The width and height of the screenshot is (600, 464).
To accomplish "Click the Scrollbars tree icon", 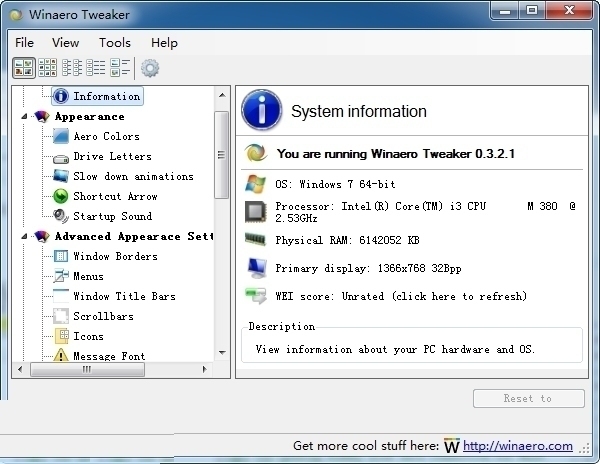I will (61, 316).
